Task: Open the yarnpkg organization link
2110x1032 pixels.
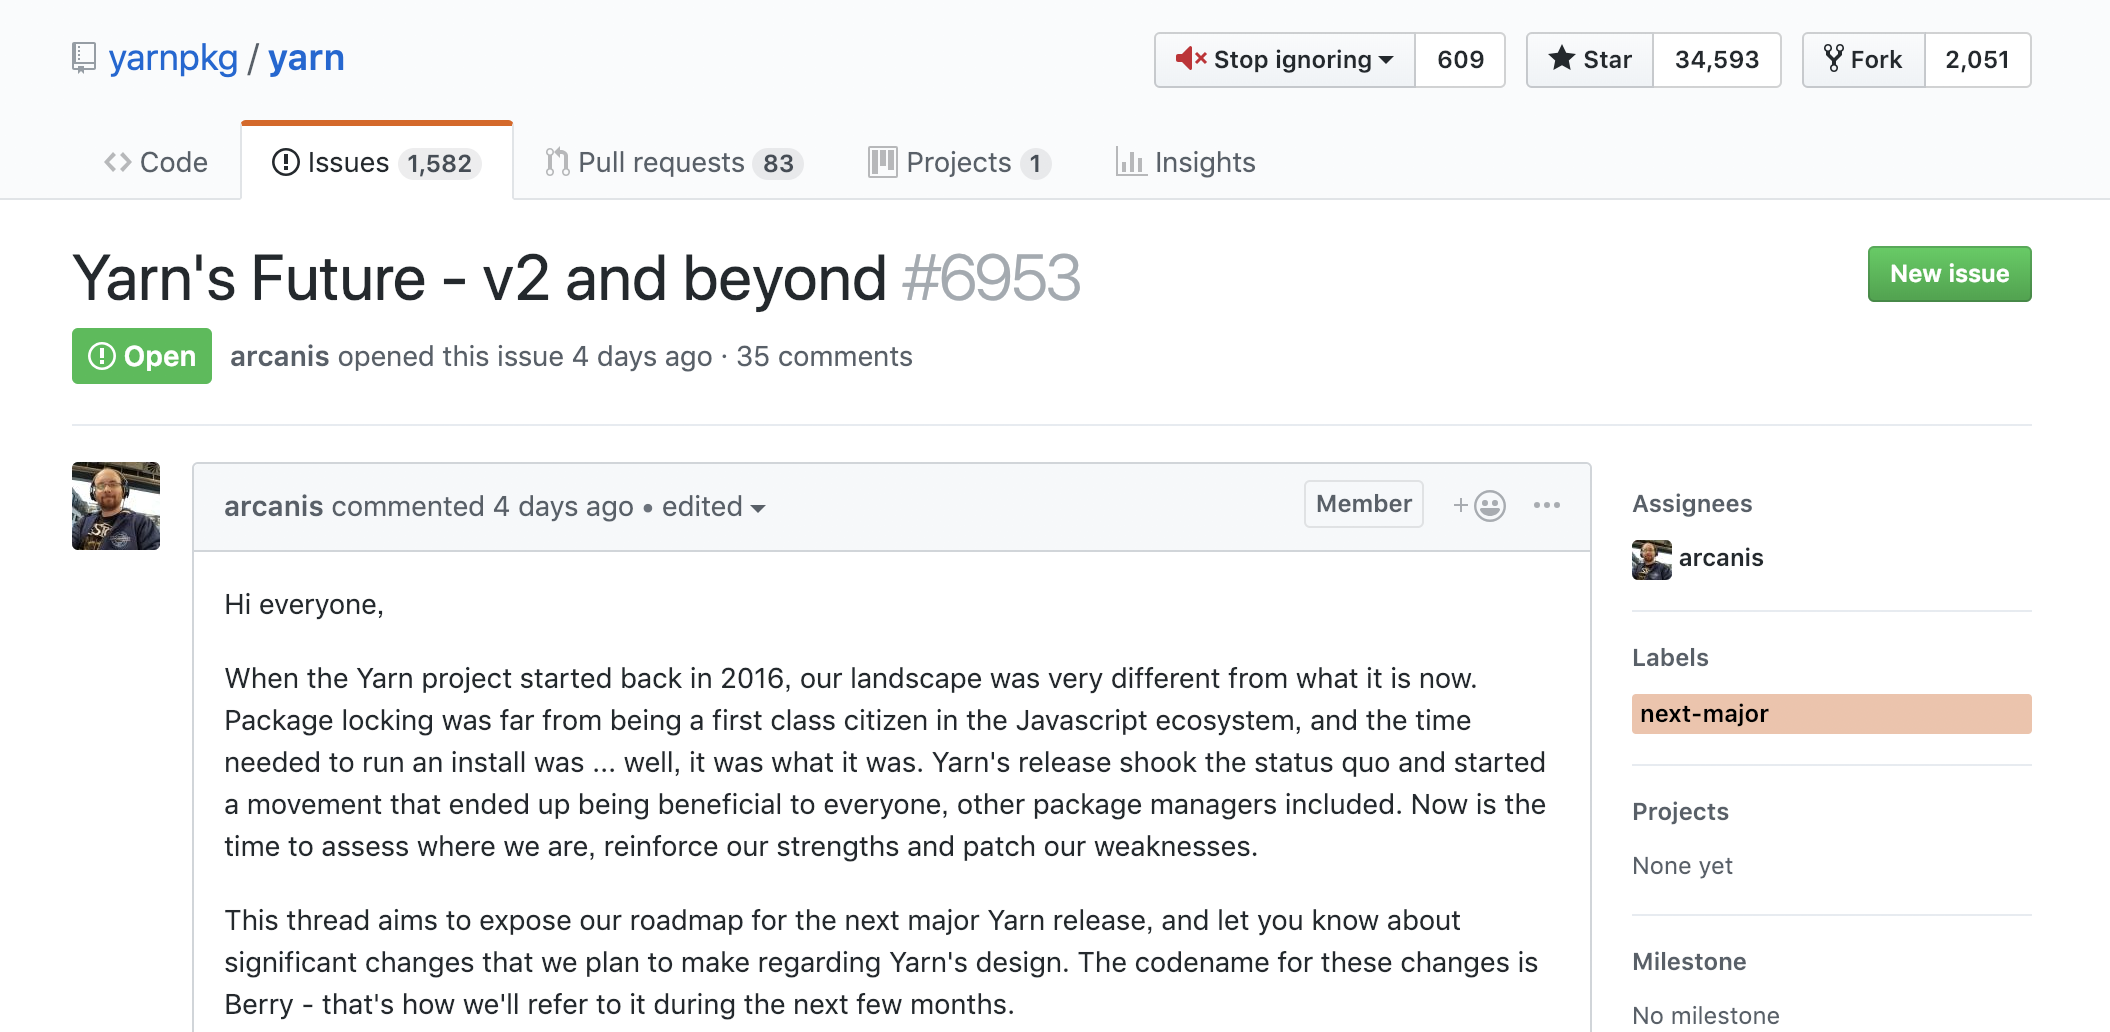Action: [173, 58]
